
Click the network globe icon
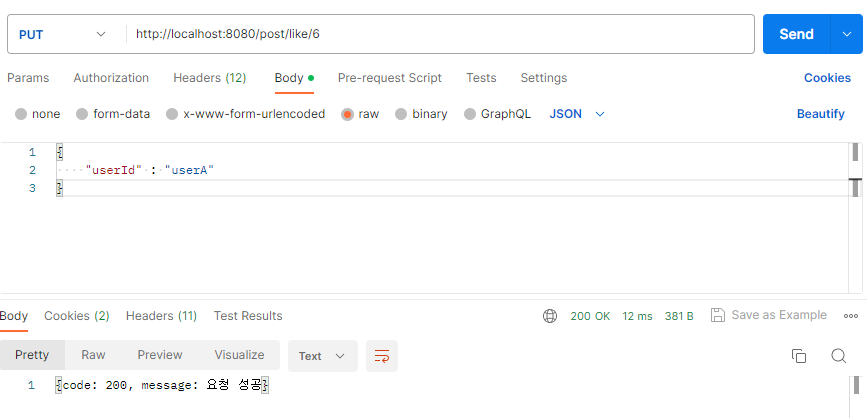point(550,316)
